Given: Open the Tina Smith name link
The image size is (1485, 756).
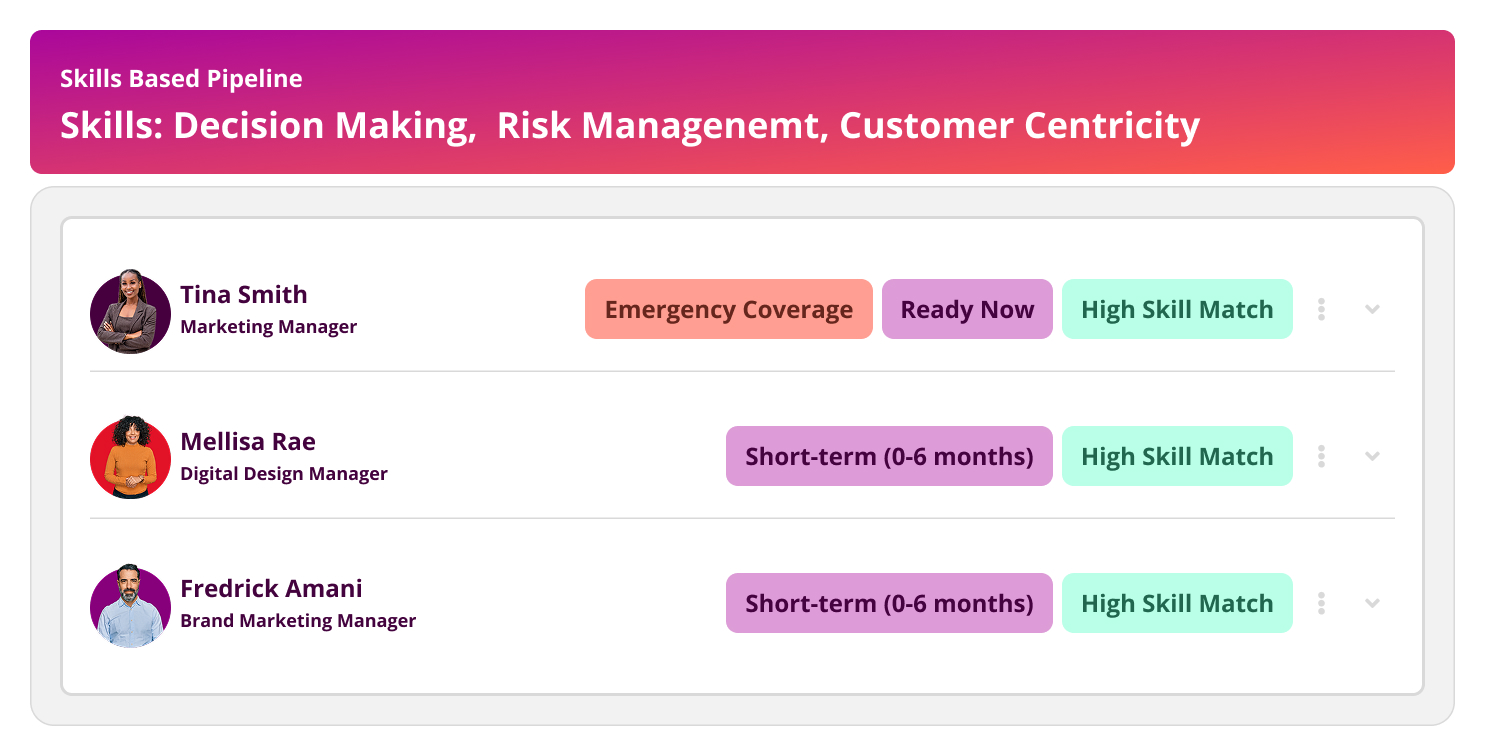Looking at the screenshot, I should coord(244,294).
